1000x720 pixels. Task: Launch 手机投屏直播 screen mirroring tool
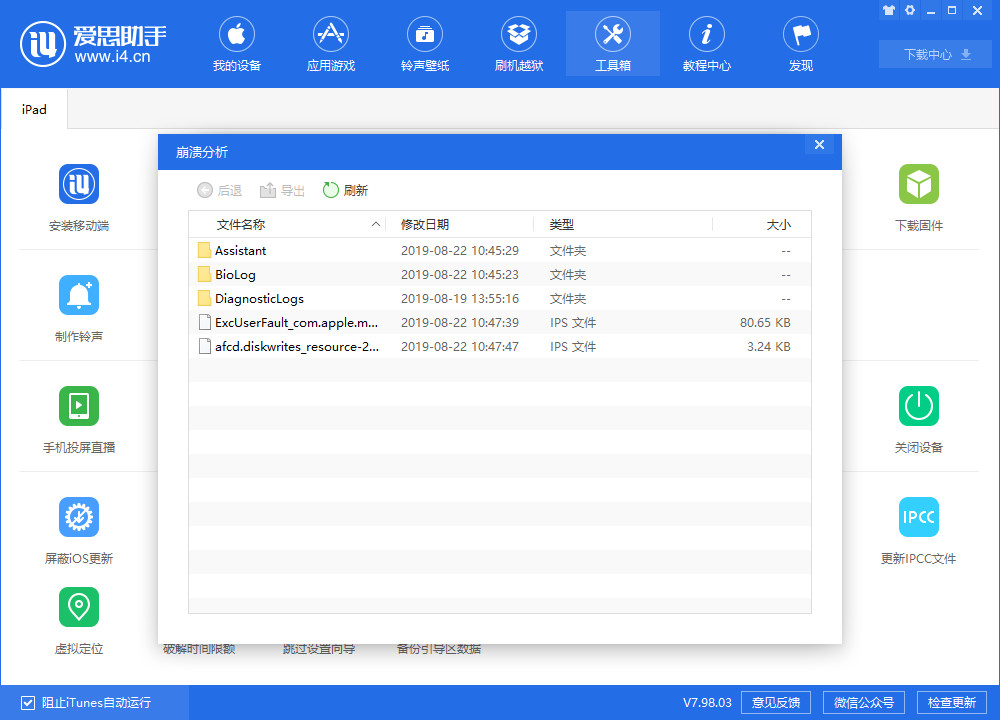[x=79, y=406]
